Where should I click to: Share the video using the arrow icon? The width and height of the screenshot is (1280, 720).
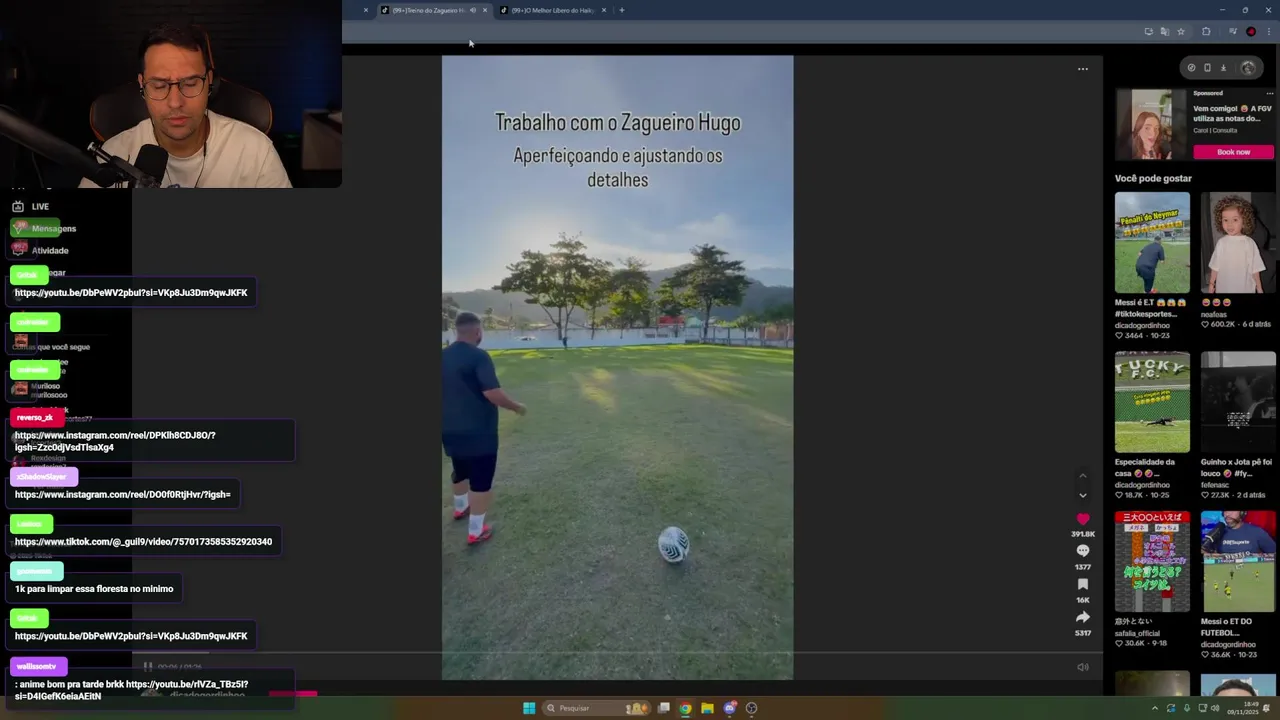pos(1082,617)
